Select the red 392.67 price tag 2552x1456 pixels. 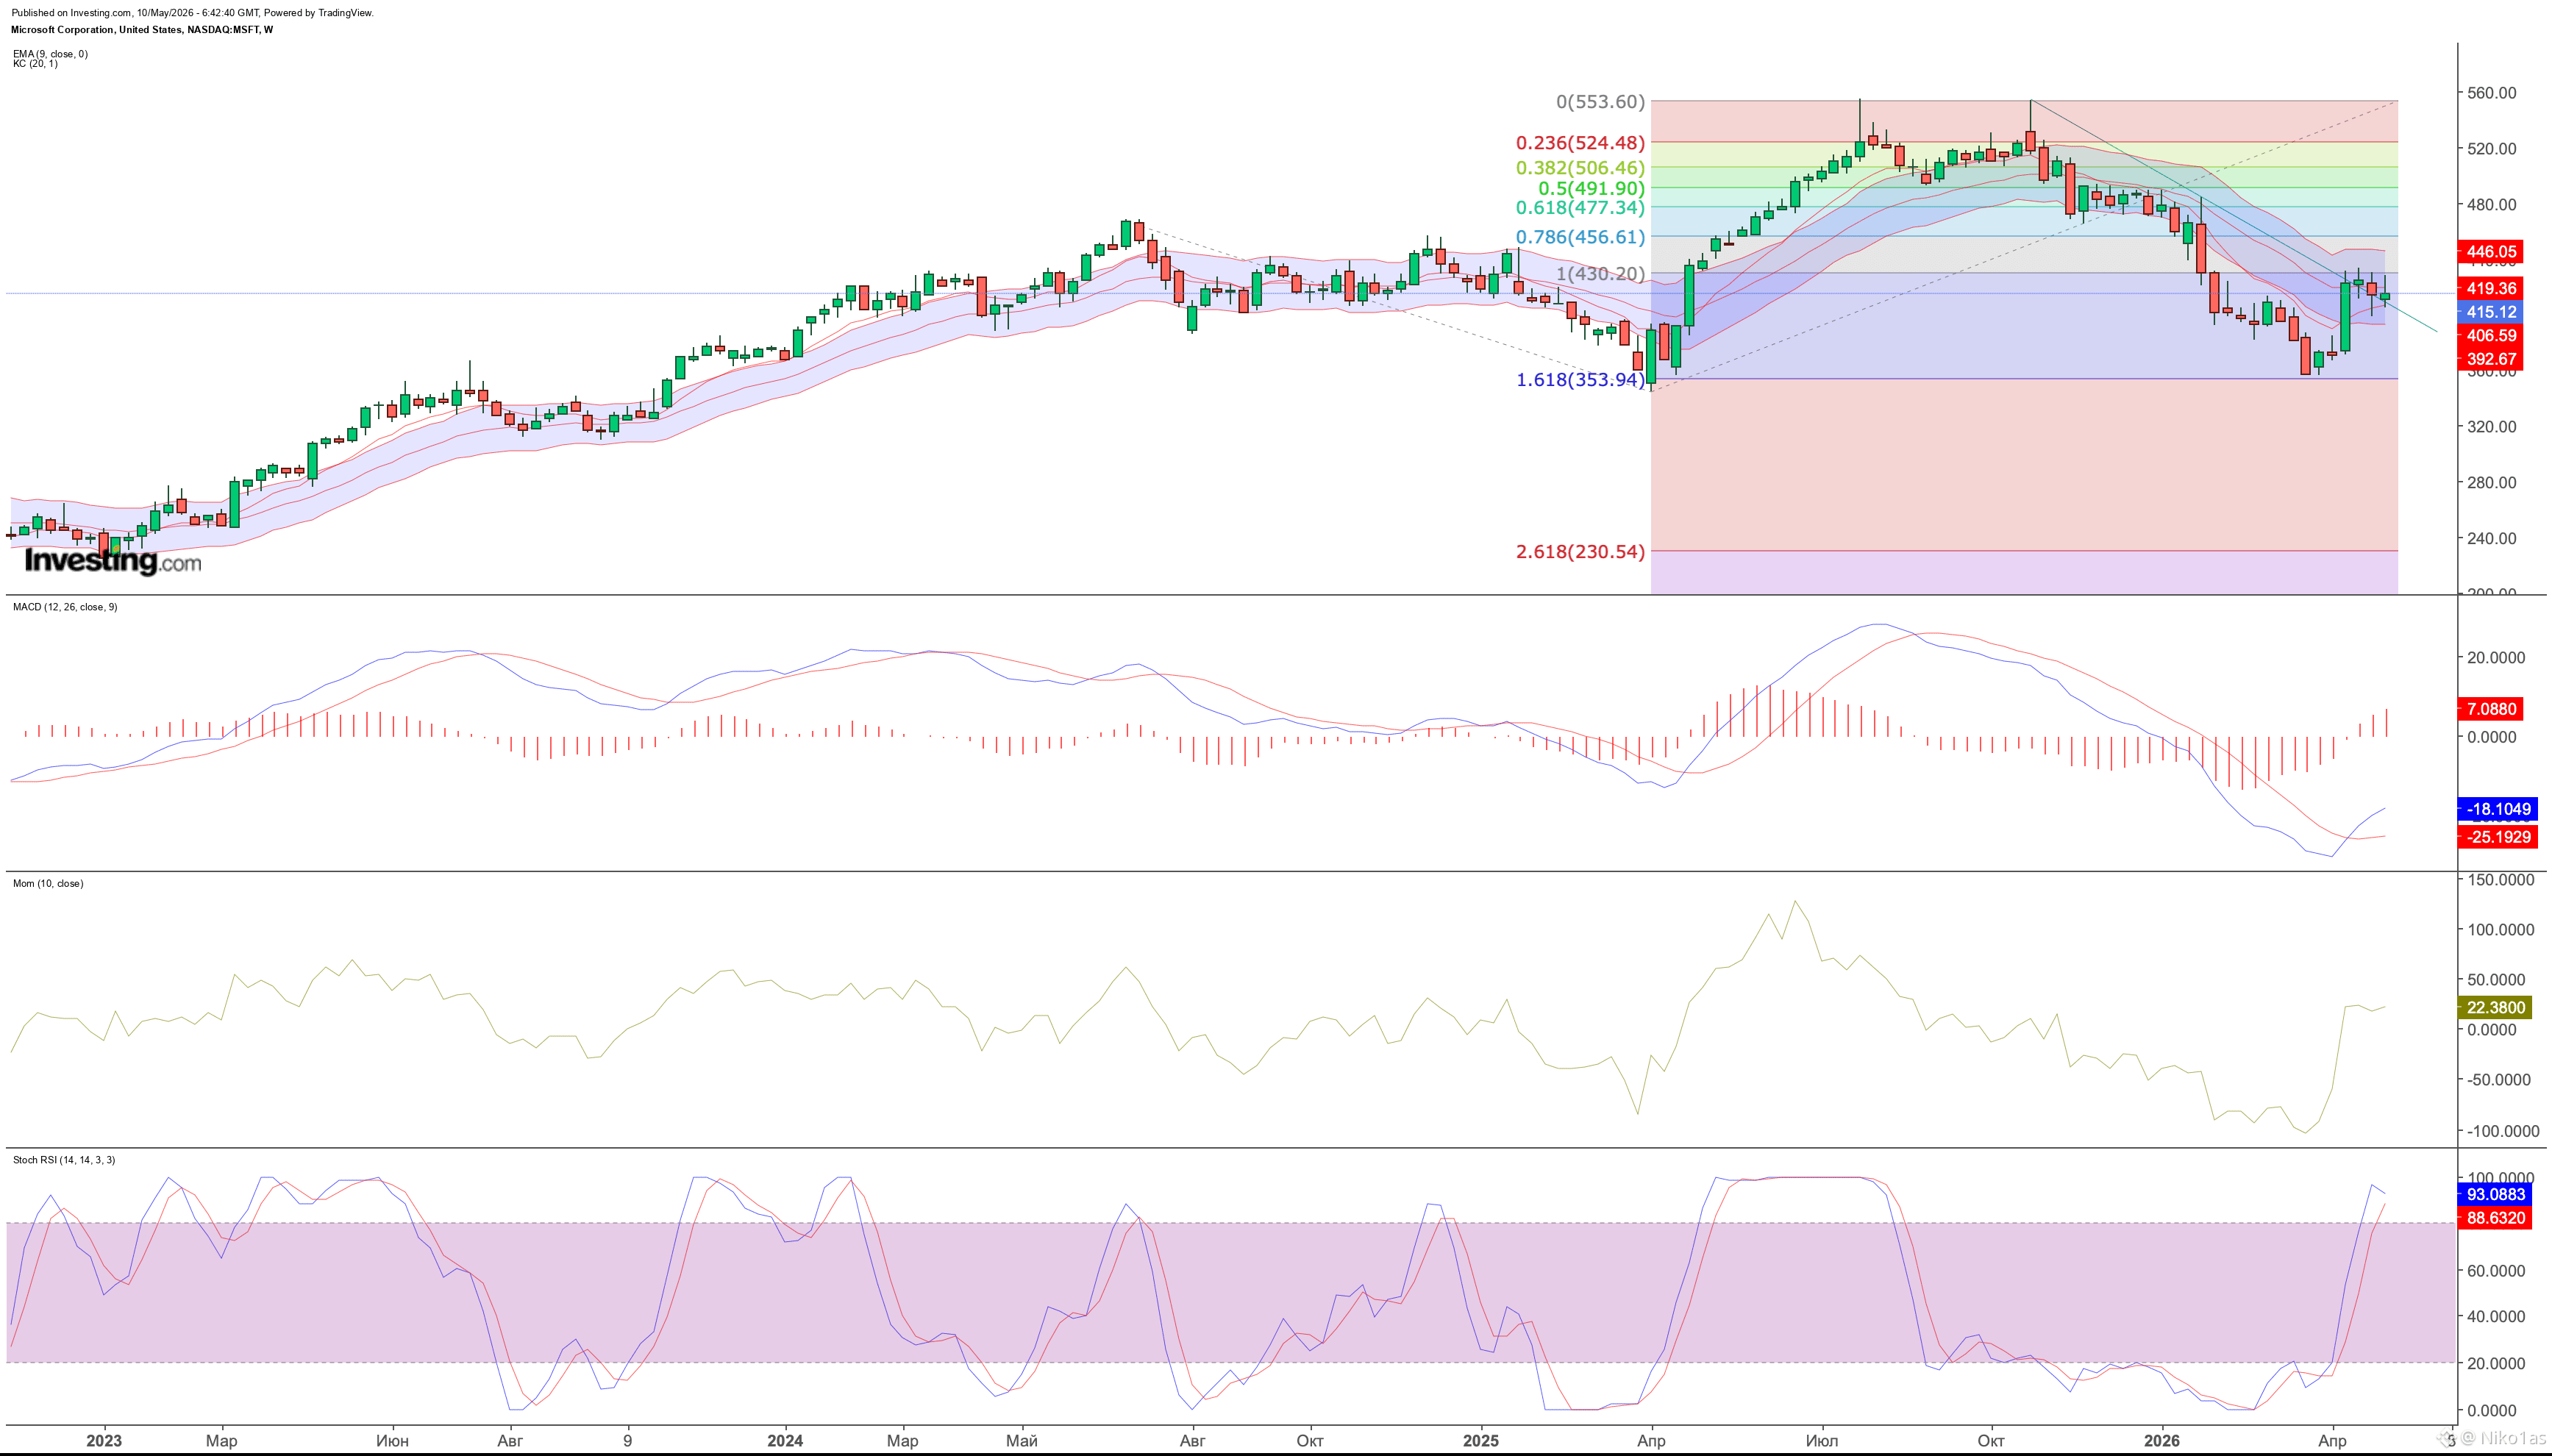tap(2490, 359)
